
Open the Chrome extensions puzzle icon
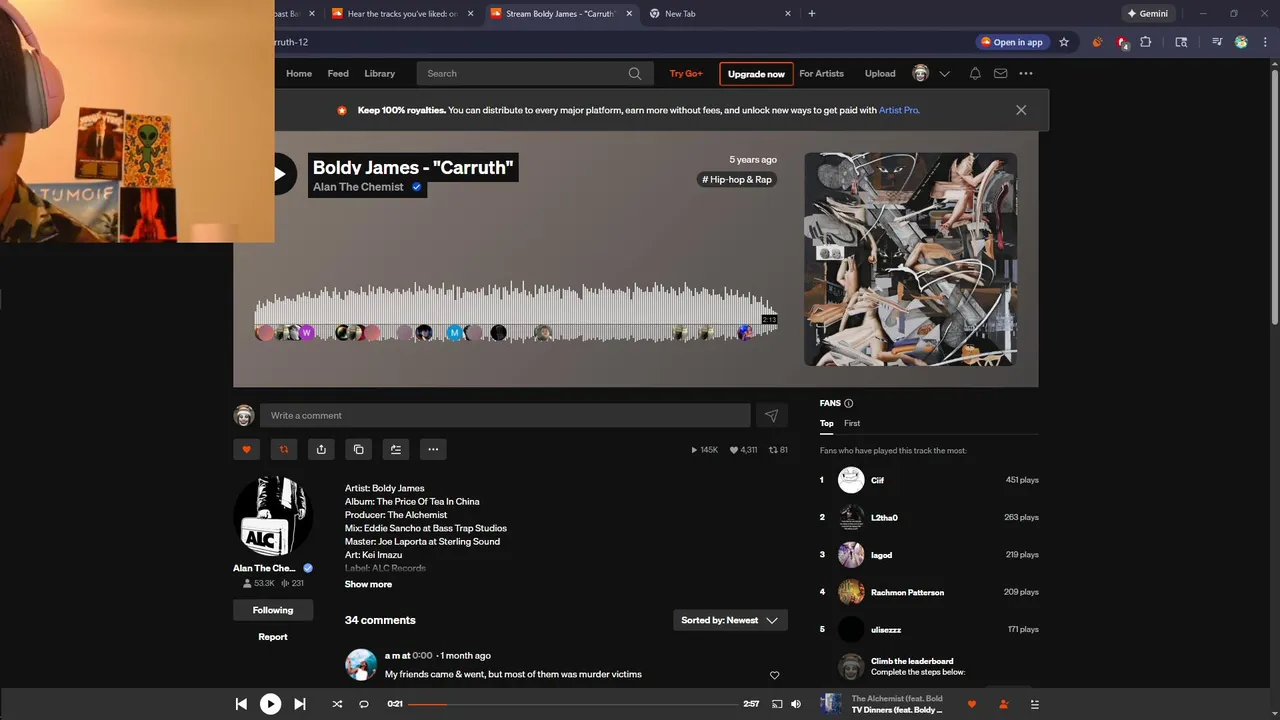pos(1146,42)
